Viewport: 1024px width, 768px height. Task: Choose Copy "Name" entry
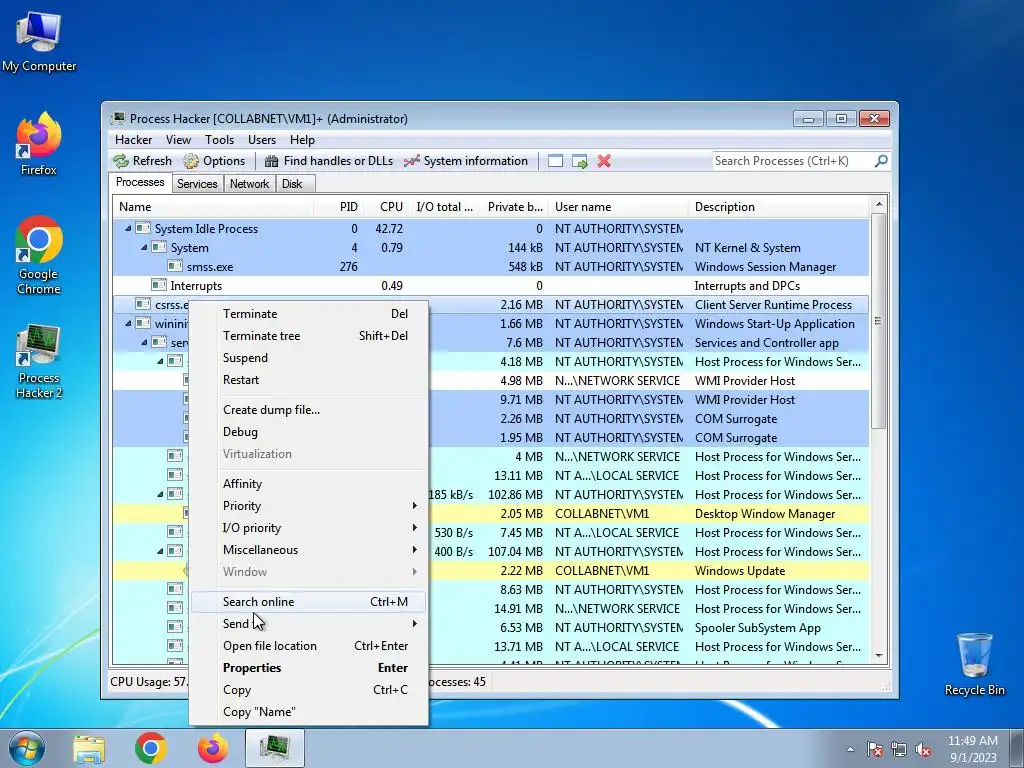(309, 712)
